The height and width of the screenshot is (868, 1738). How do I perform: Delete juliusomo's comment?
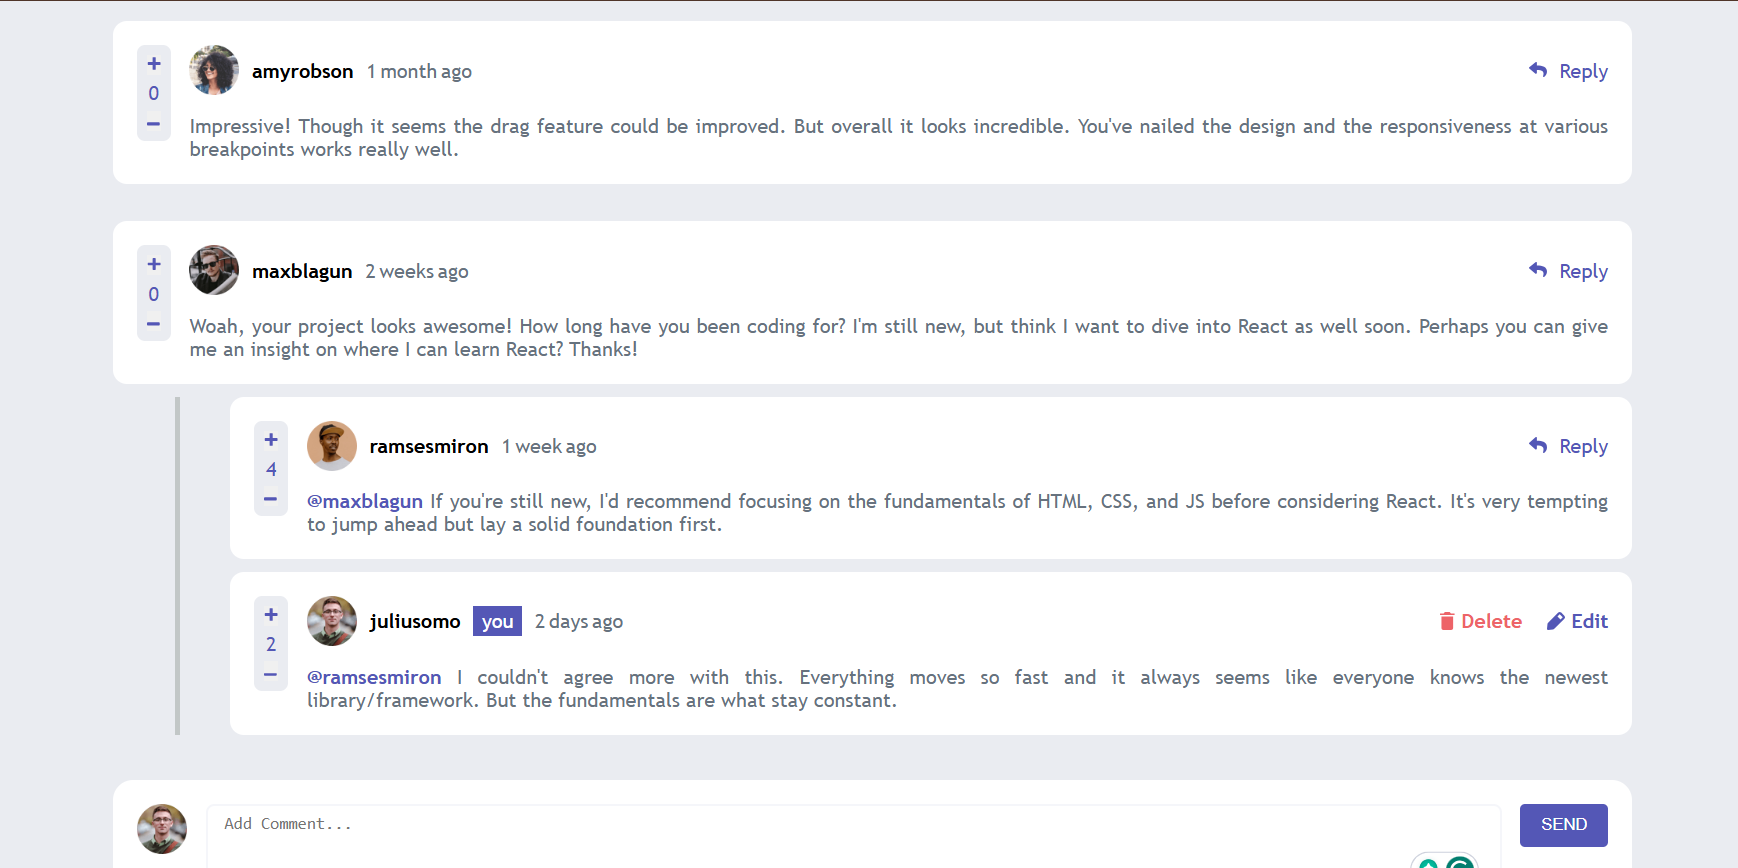pyautogui.click(x=1480, y=621)
